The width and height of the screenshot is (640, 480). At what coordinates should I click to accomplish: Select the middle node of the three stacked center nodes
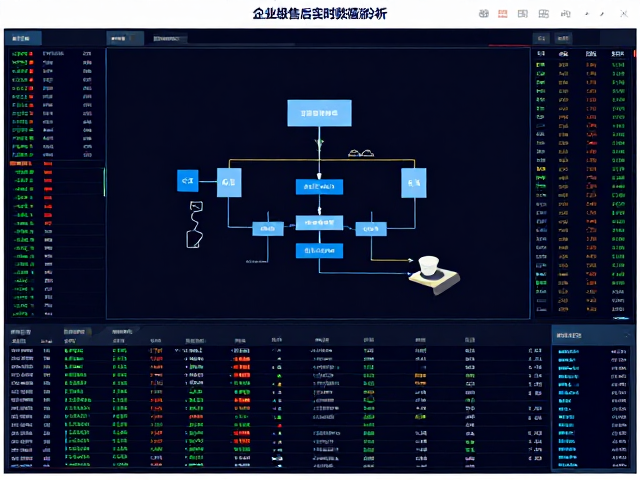[319, 223]
